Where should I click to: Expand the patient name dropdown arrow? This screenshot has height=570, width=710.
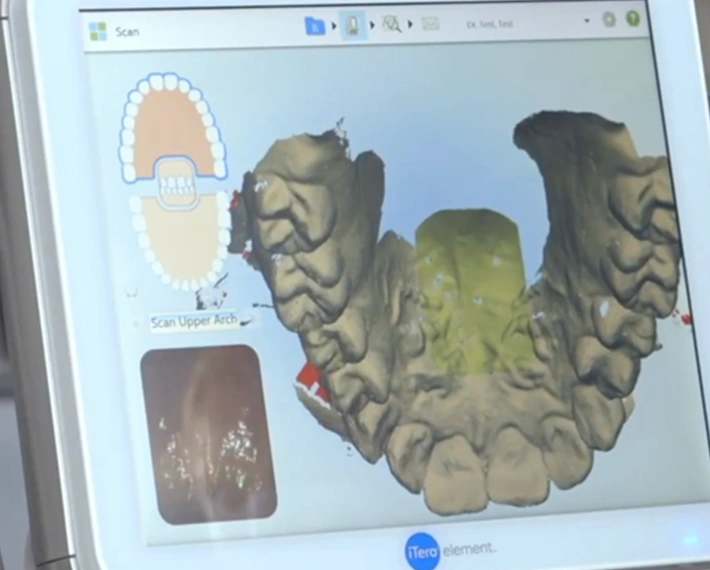(x=587, y=21)
